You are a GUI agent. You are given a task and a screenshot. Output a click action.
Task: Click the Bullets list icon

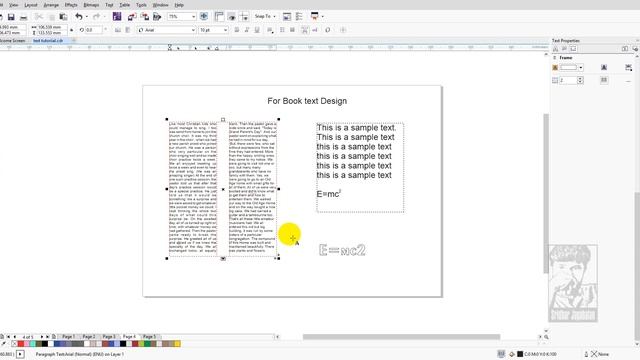(x=282, y=30)
